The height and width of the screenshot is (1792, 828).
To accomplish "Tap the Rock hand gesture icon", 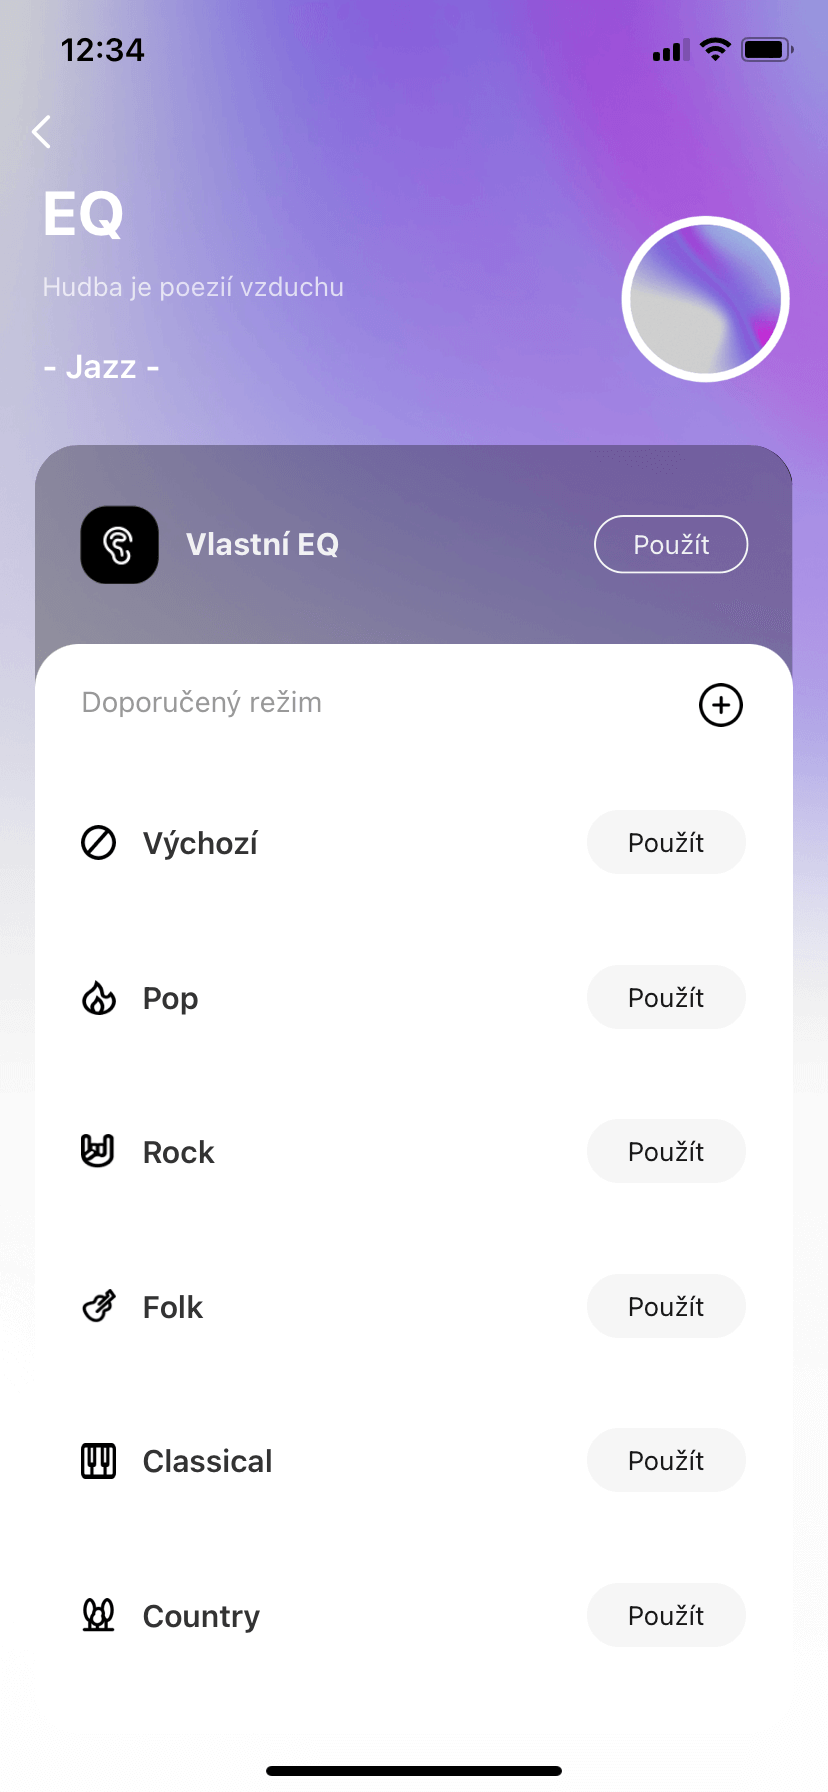I will (98, 1152).
